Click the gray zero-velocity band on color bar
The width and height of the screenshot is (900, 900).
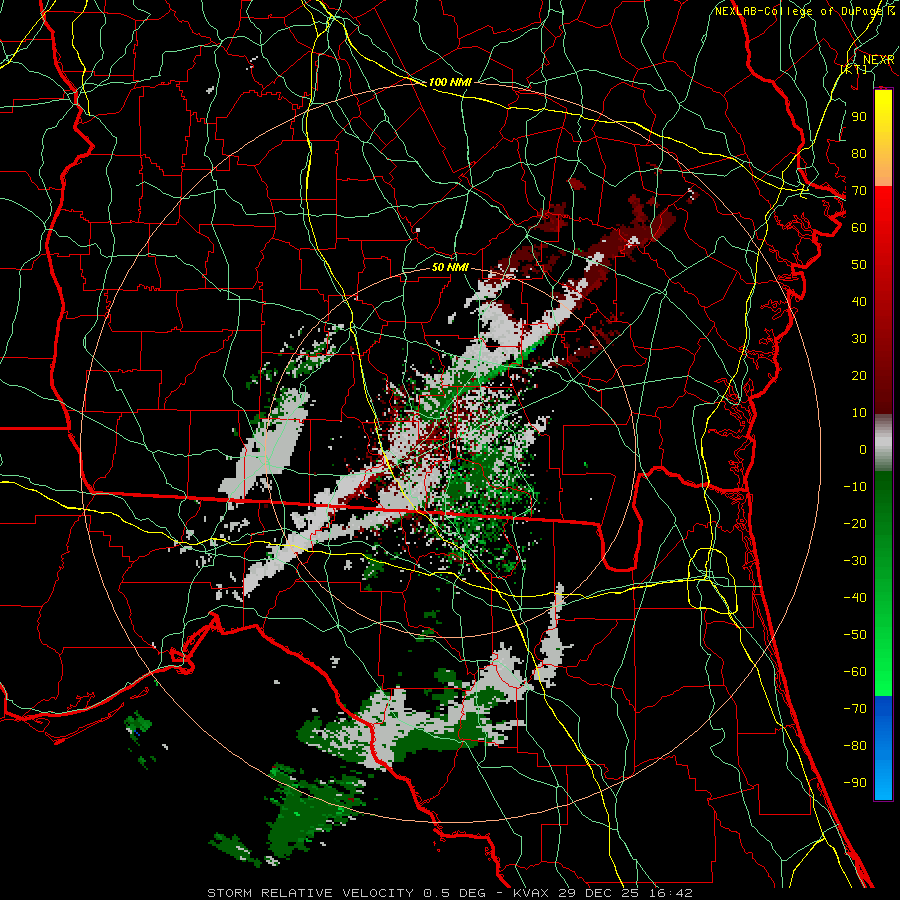(883, 442)
